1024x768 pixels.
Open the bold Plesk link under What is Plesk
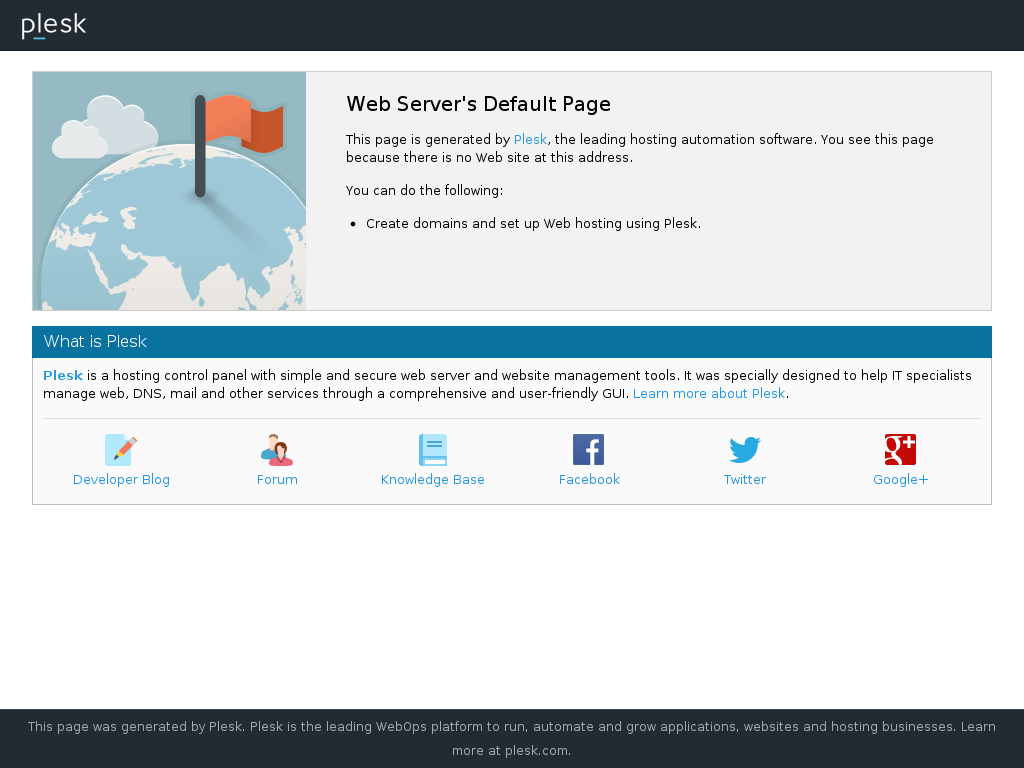click(x=63, y=376)
